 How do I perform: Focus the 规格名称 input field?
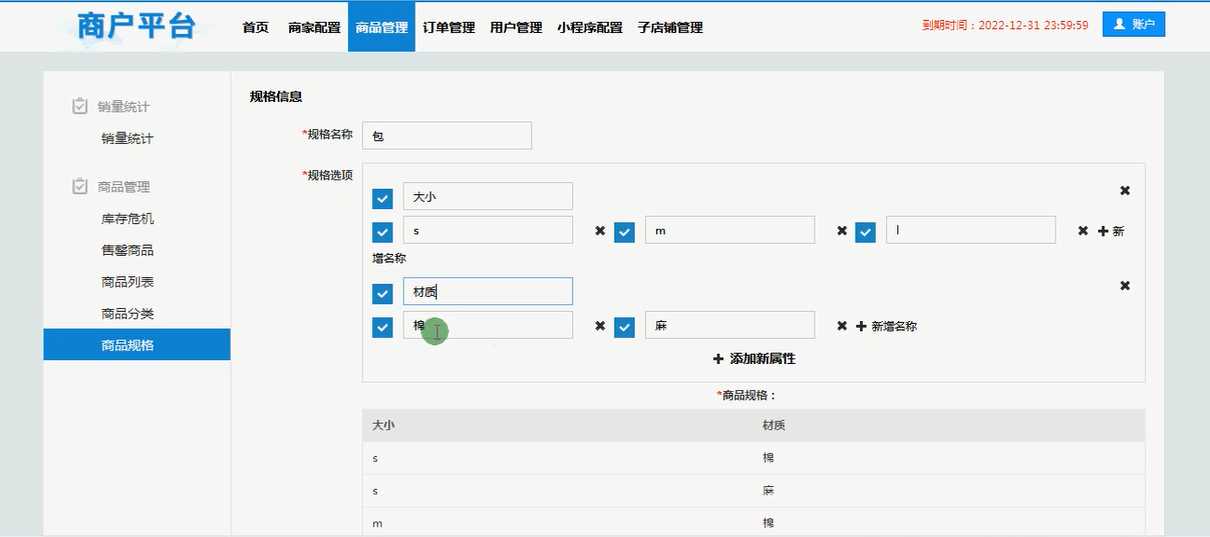pos(447,136)
